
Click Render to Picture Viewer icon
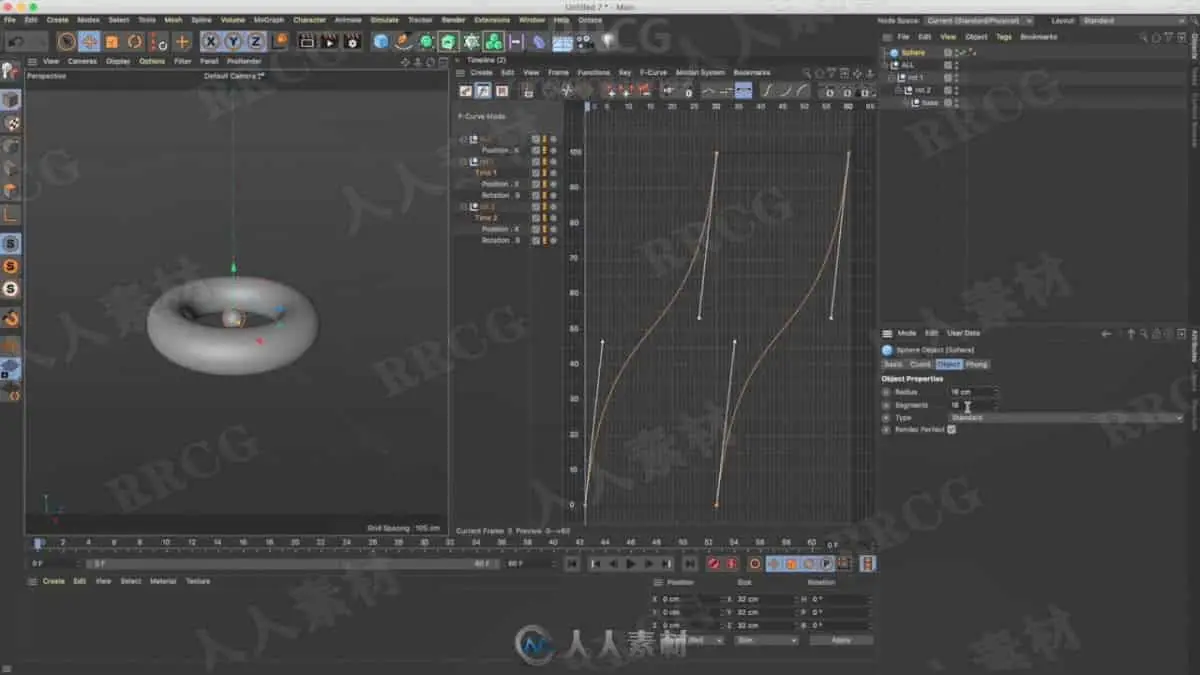pos(329,42)
